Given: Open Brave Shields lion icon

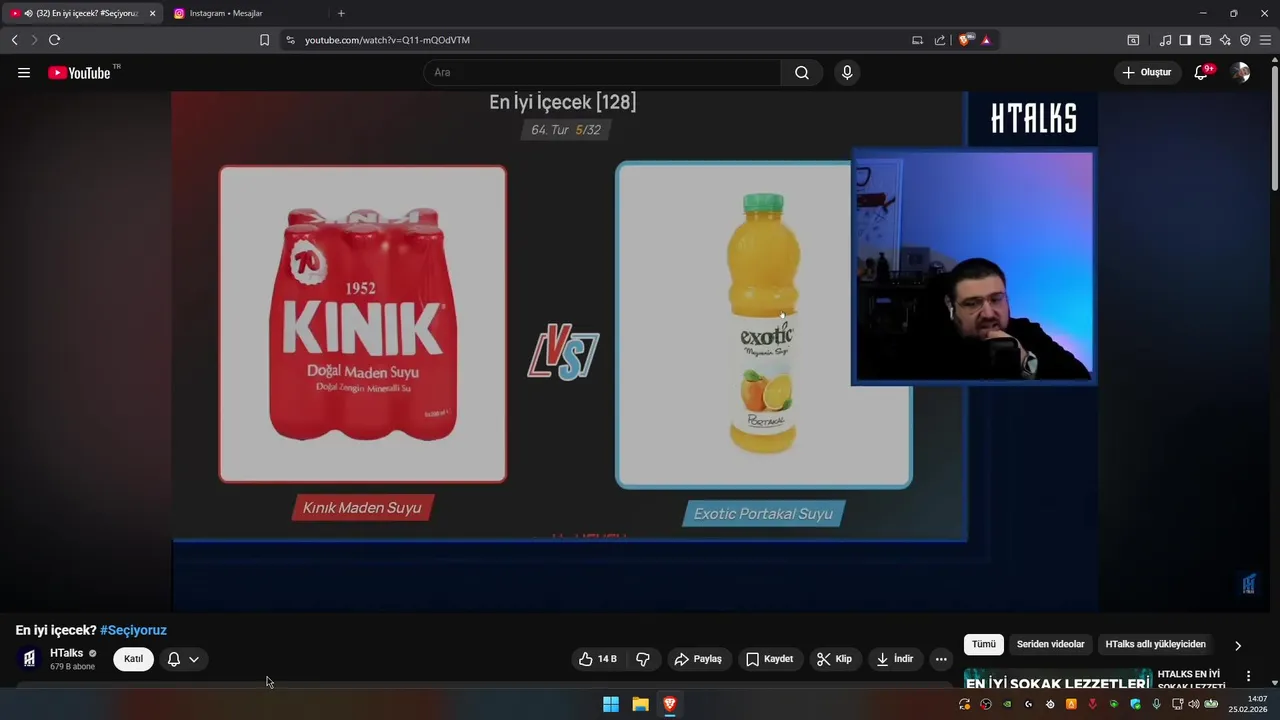Looking at the screenshot, I should (x=964, y=40).
